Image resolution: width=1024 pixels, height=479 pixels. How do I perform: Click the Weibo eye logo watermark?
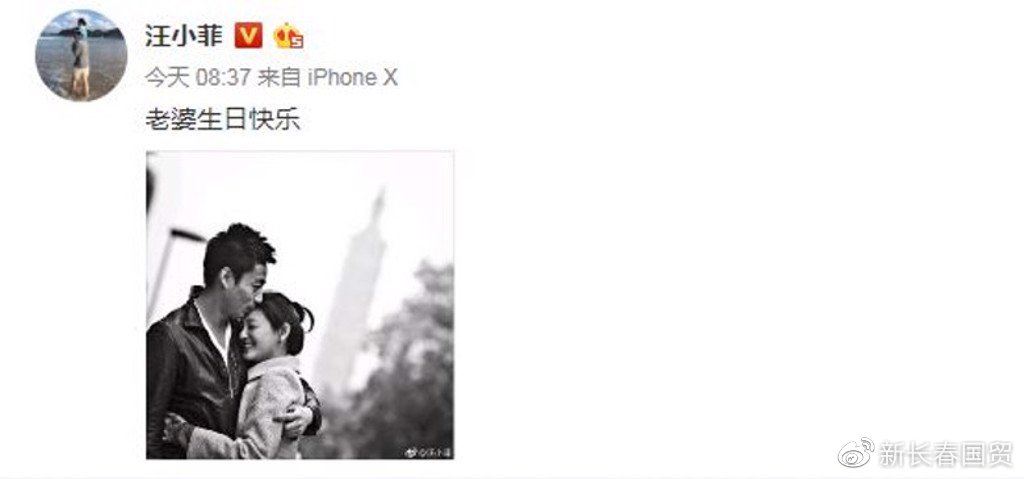pyautogui.click(x=856, y=453)
